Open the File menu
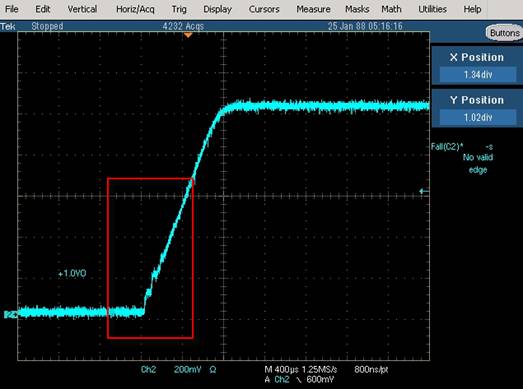The width and height of the screenshot is (523, 389). click(x=12, y=9)
